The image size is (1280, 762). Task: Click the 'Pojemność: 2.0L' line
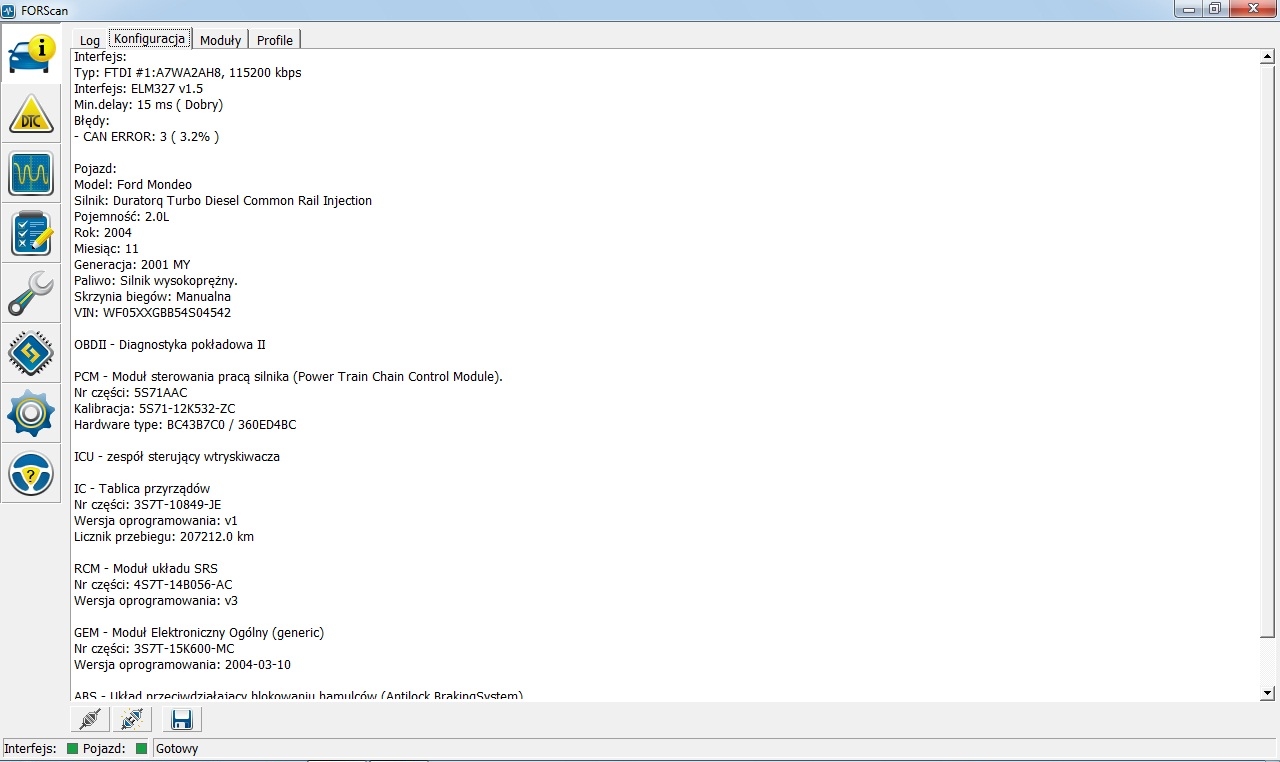click(121, 217)
